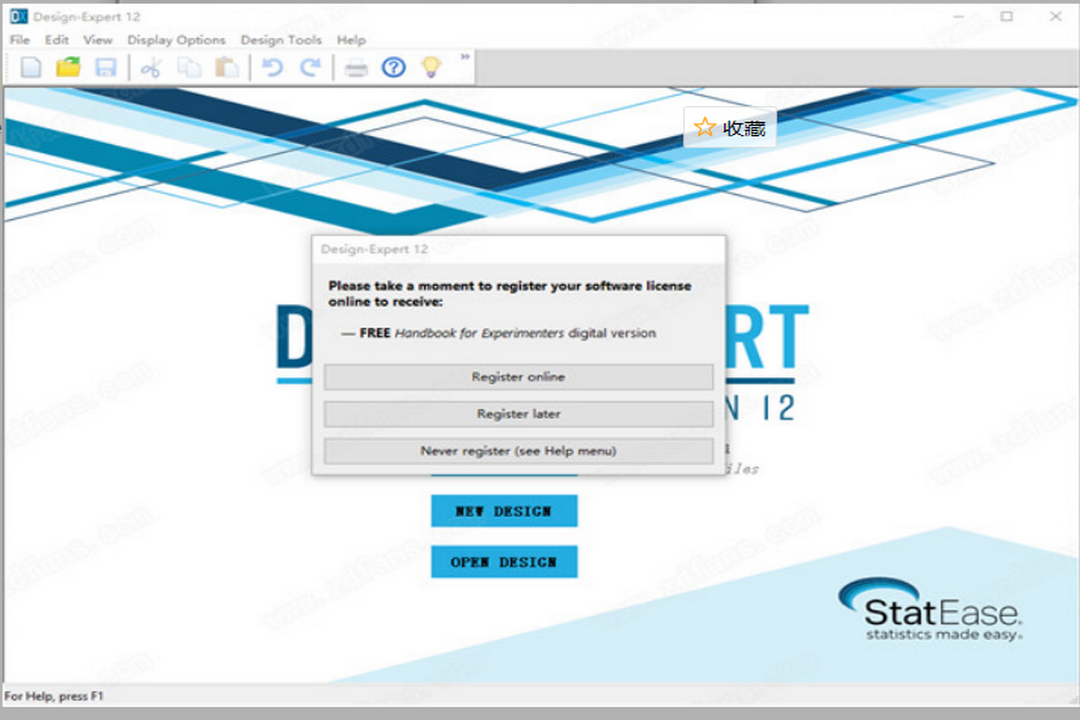
Task: Open the Help menu
Action: pyautogui.click(x=351, y=40)
